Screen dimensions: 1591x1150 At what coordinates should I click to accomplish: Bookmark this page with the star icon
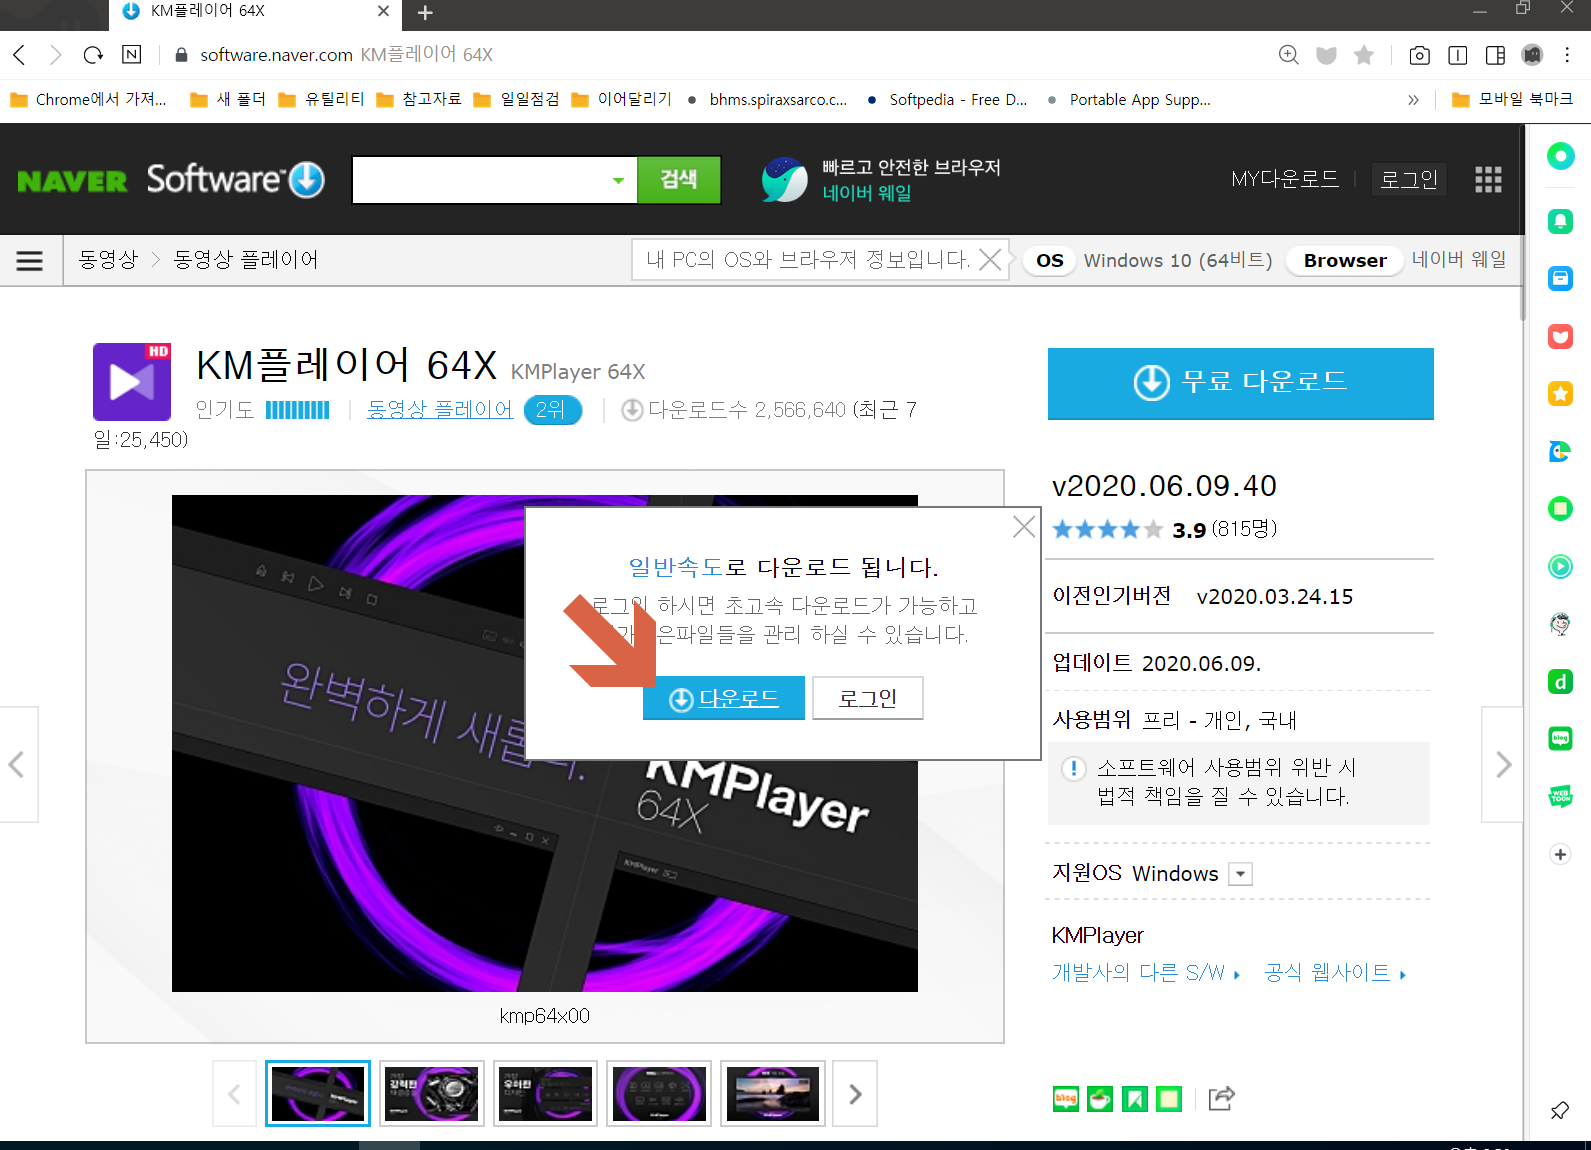[1364, 55]
